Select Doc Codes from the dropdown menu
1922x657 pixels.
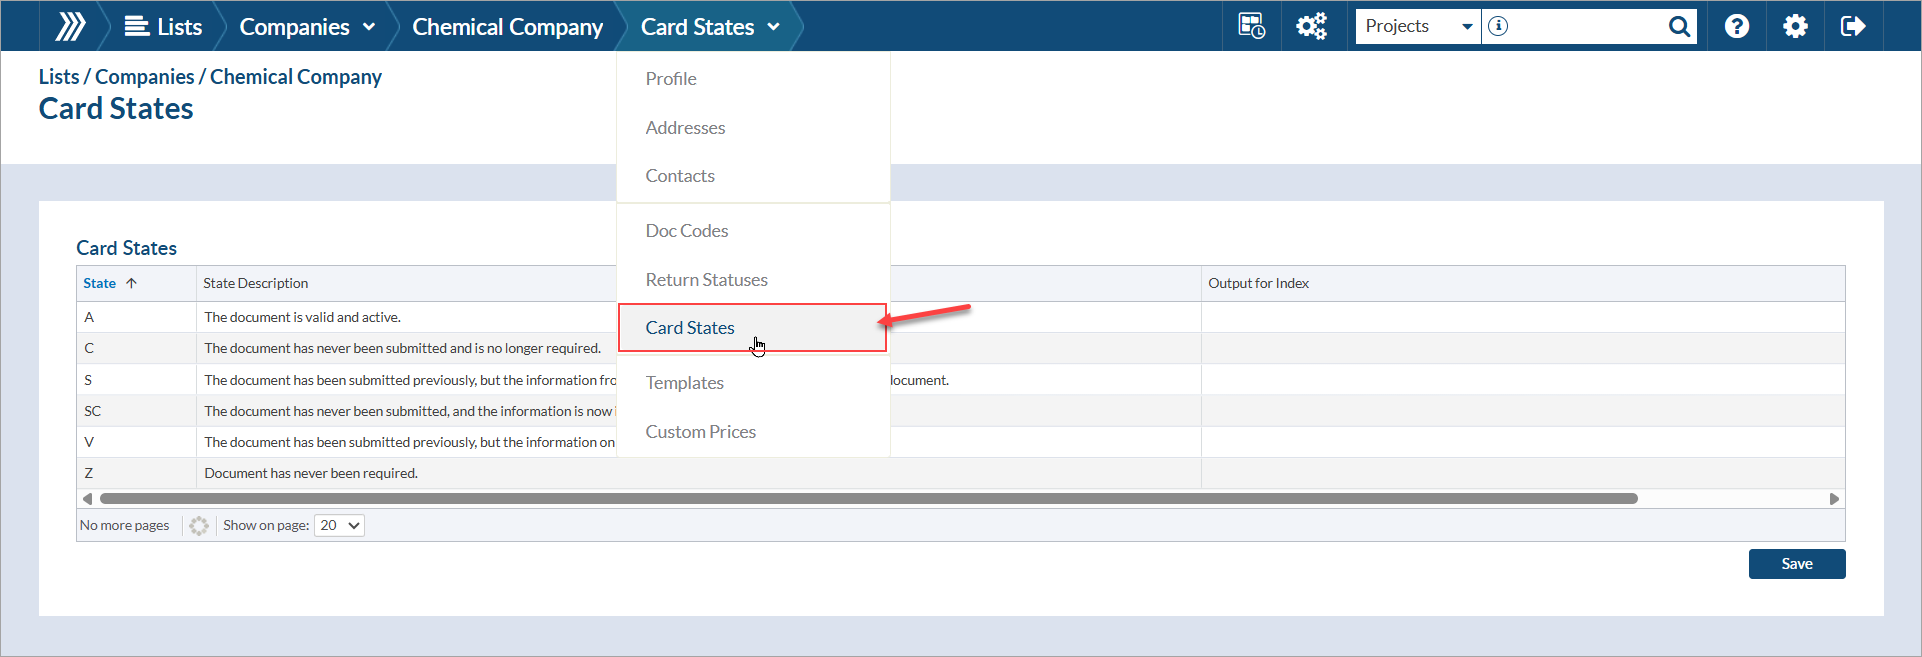pos(753,231)
